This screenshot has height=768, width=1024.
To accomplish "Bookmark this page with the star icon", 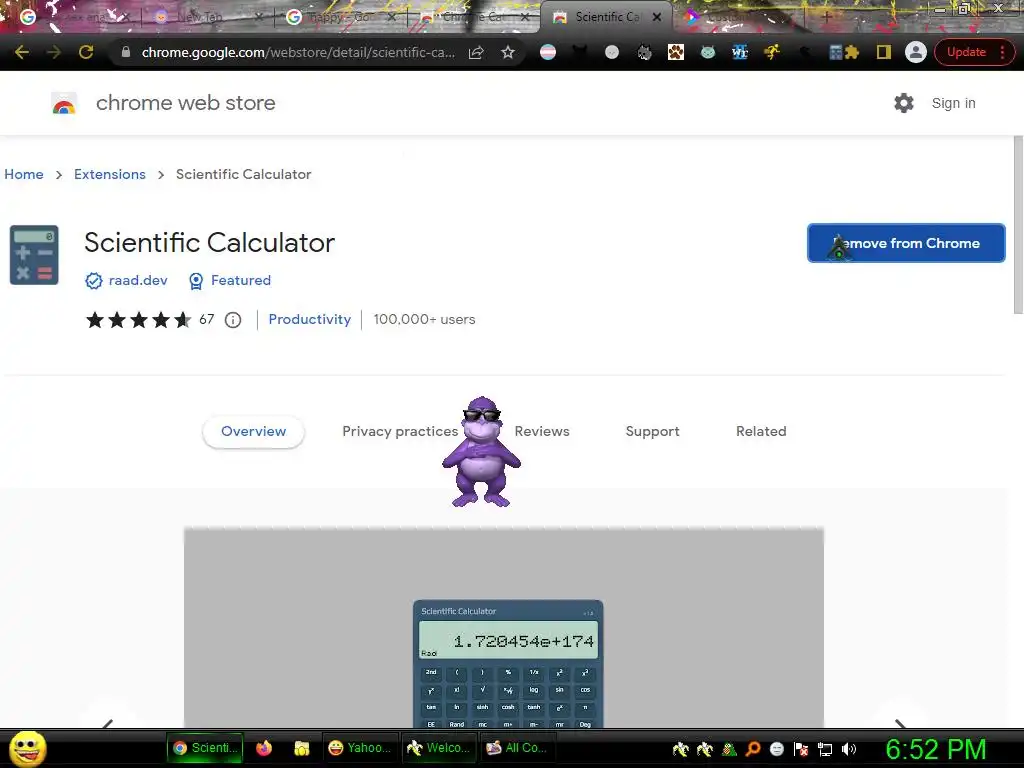I will (507, 52).
